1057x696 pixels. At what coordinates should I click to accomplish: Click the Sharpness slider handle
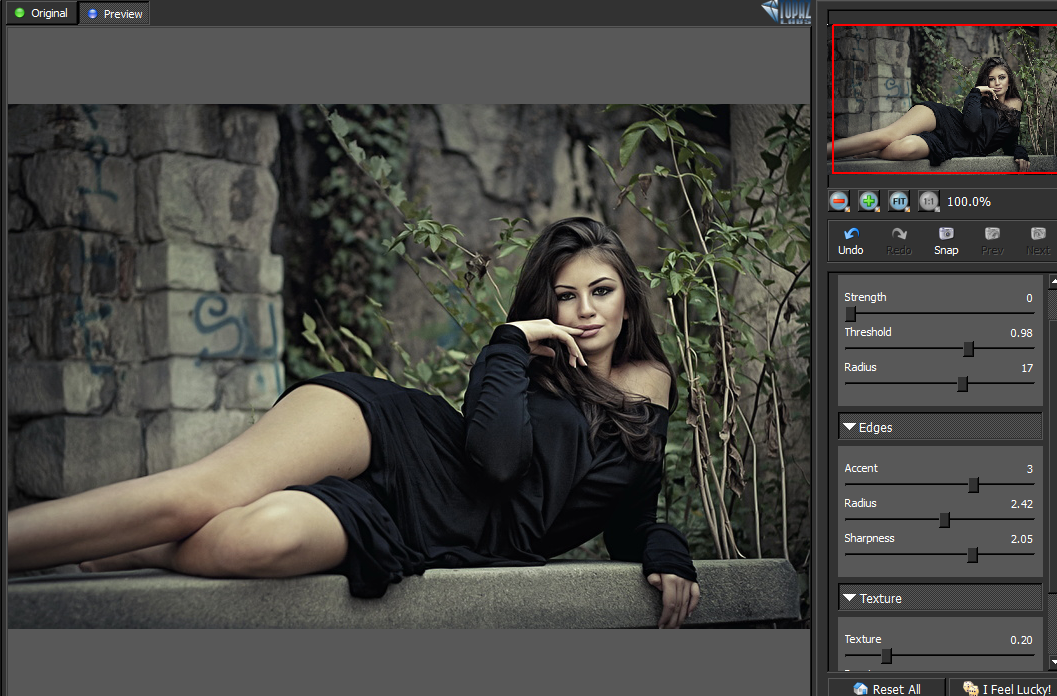click(x=972, y=555)
